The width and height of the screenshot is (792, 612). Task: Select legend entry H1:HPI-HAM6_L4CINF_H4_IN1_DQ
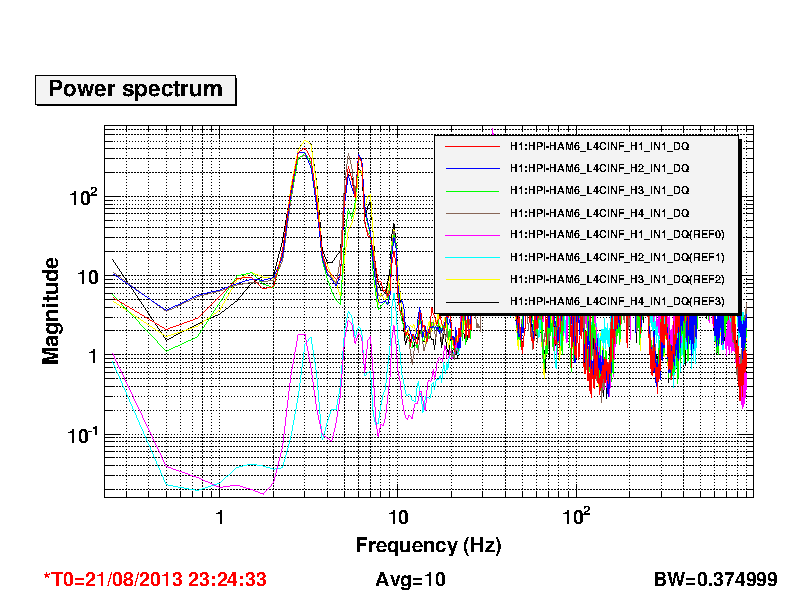coord(600,213)
